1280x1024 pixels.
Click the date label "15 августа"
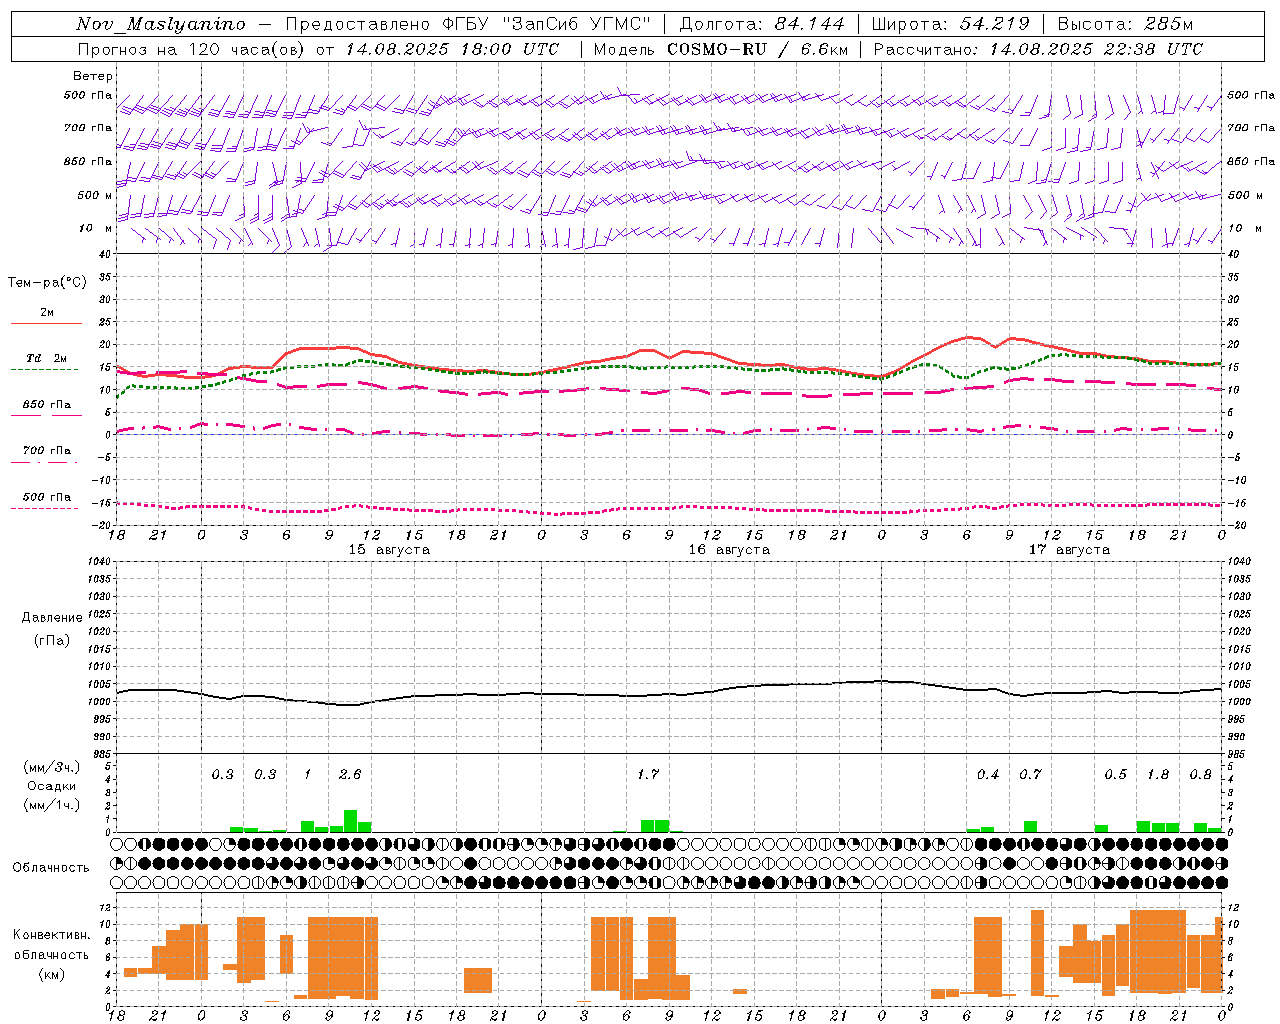point(389,550)
